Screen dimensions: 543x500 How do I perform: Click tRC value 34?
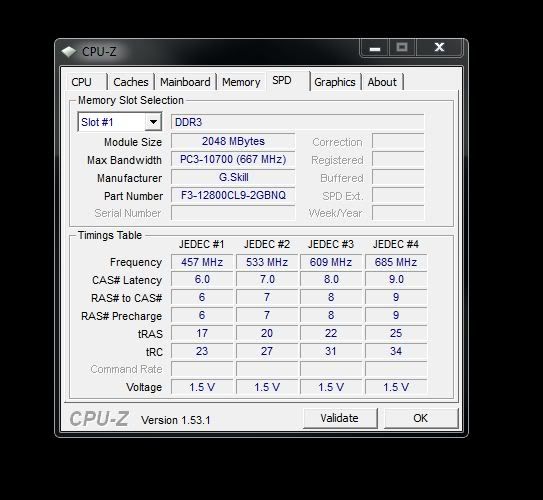pos(396,351)
